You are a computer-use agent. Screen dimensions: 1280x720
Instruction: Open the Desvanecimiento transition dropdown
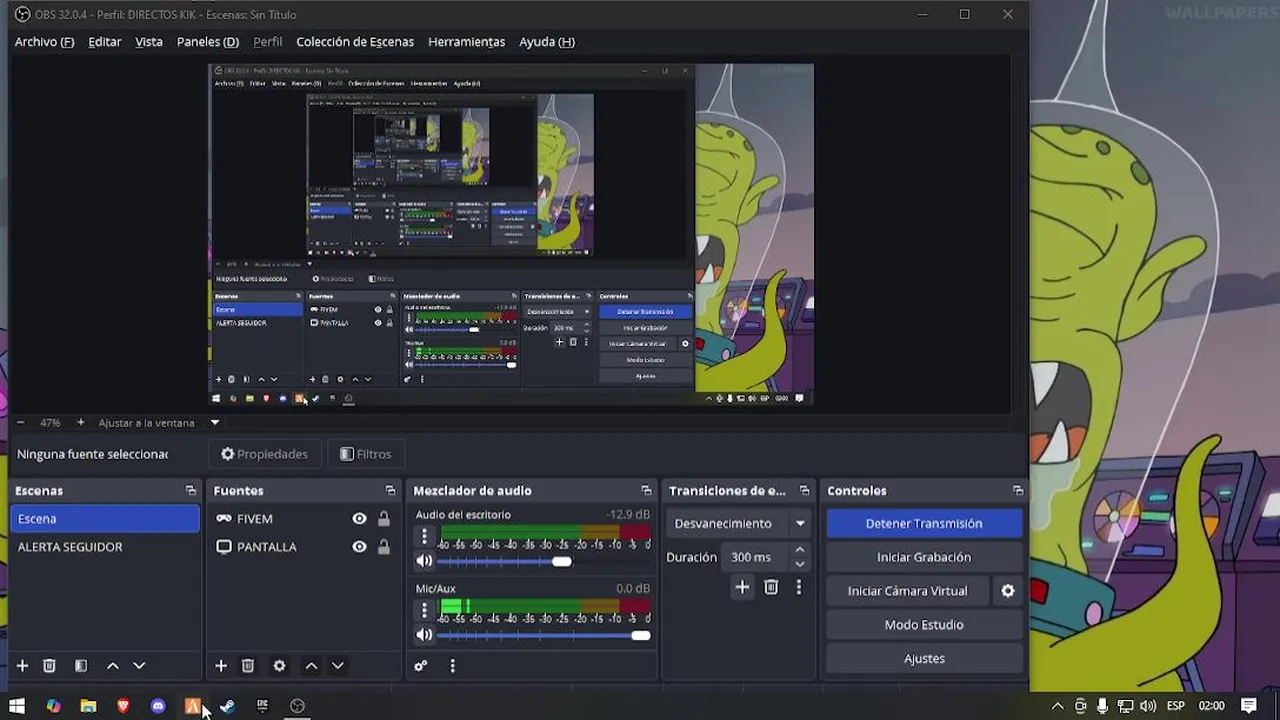click(x=739, y=523)
